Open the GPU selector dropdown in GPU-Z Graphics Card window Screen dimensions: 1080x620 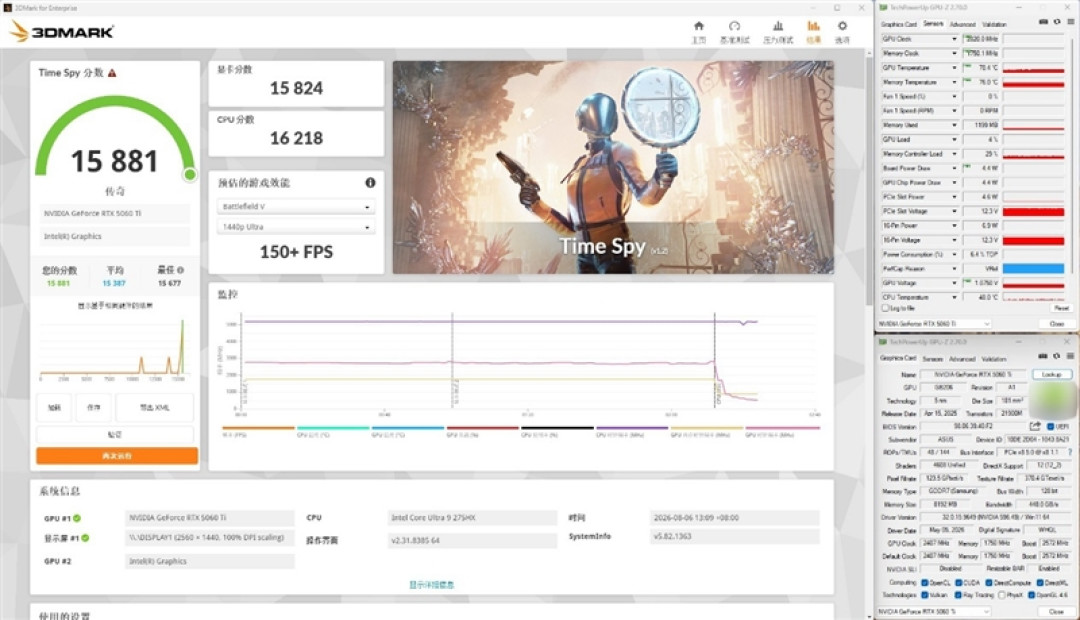[935, 611]
